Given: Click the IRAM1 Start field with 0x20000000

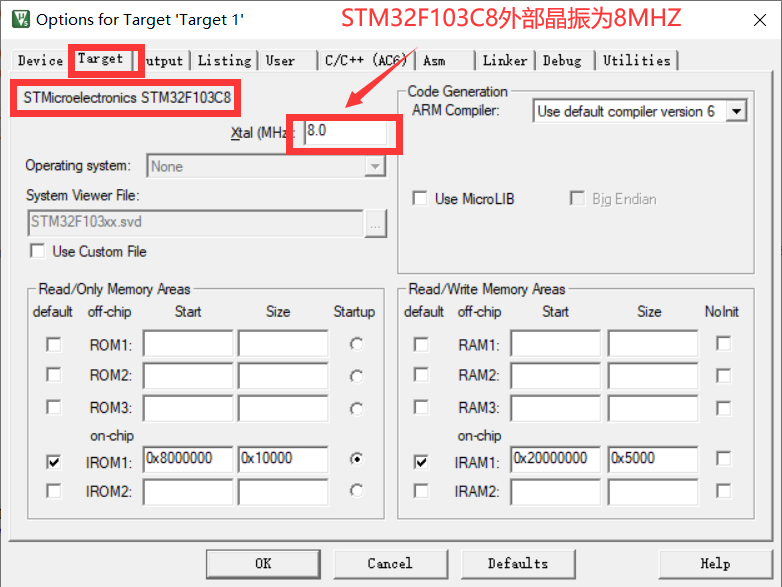Looking at the screenshot, I should [556, 459].
